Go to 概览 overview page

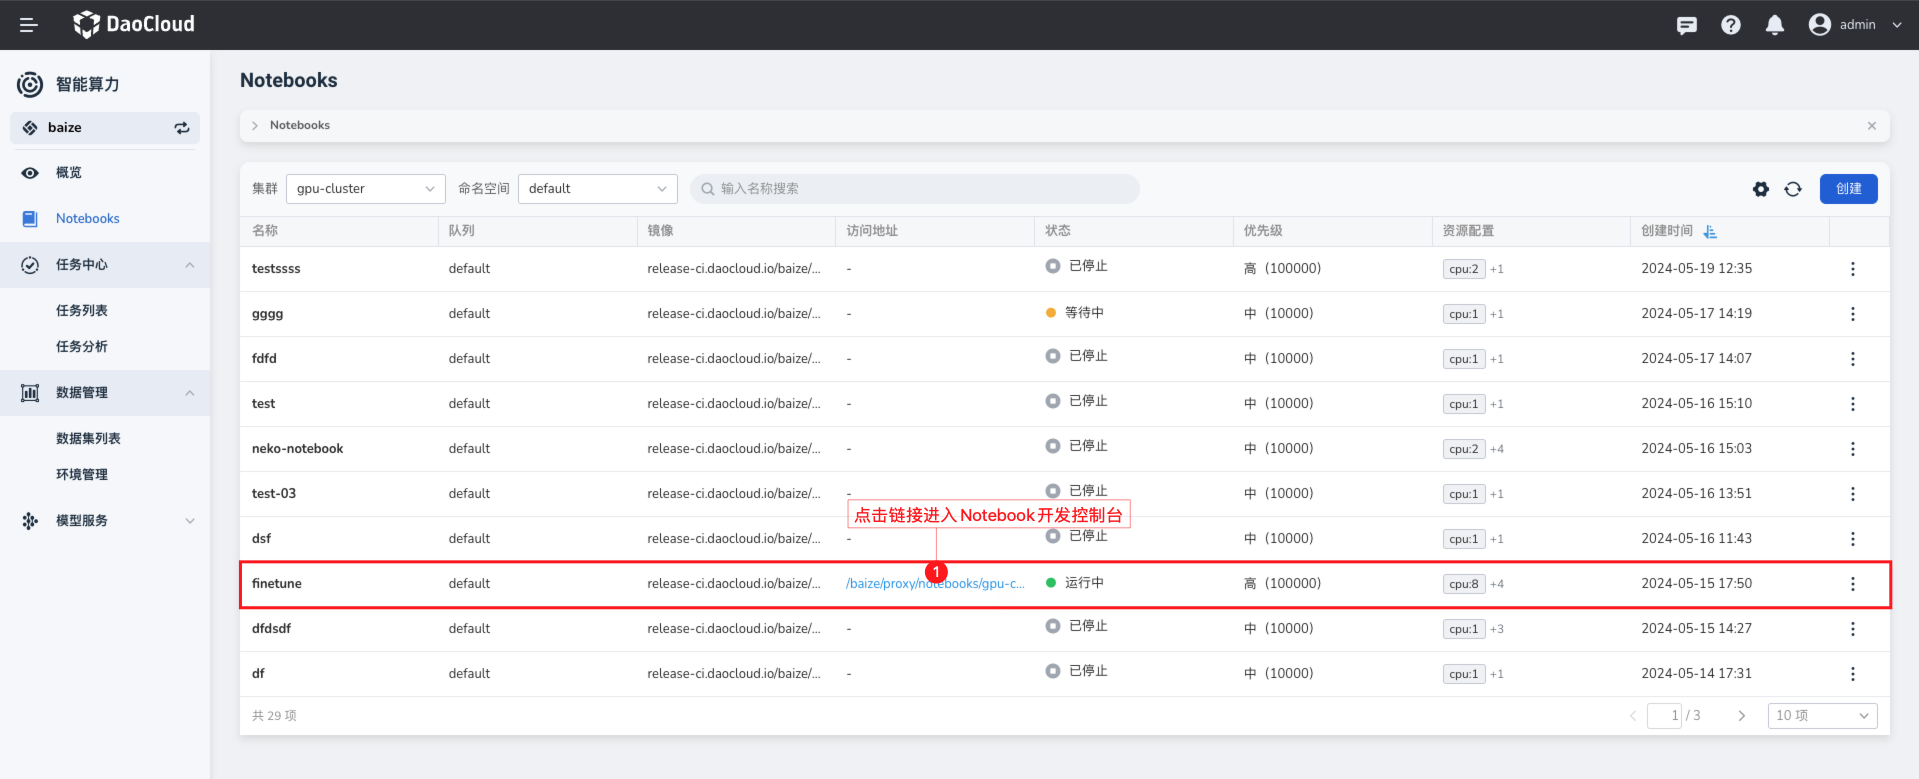point(69,173)
